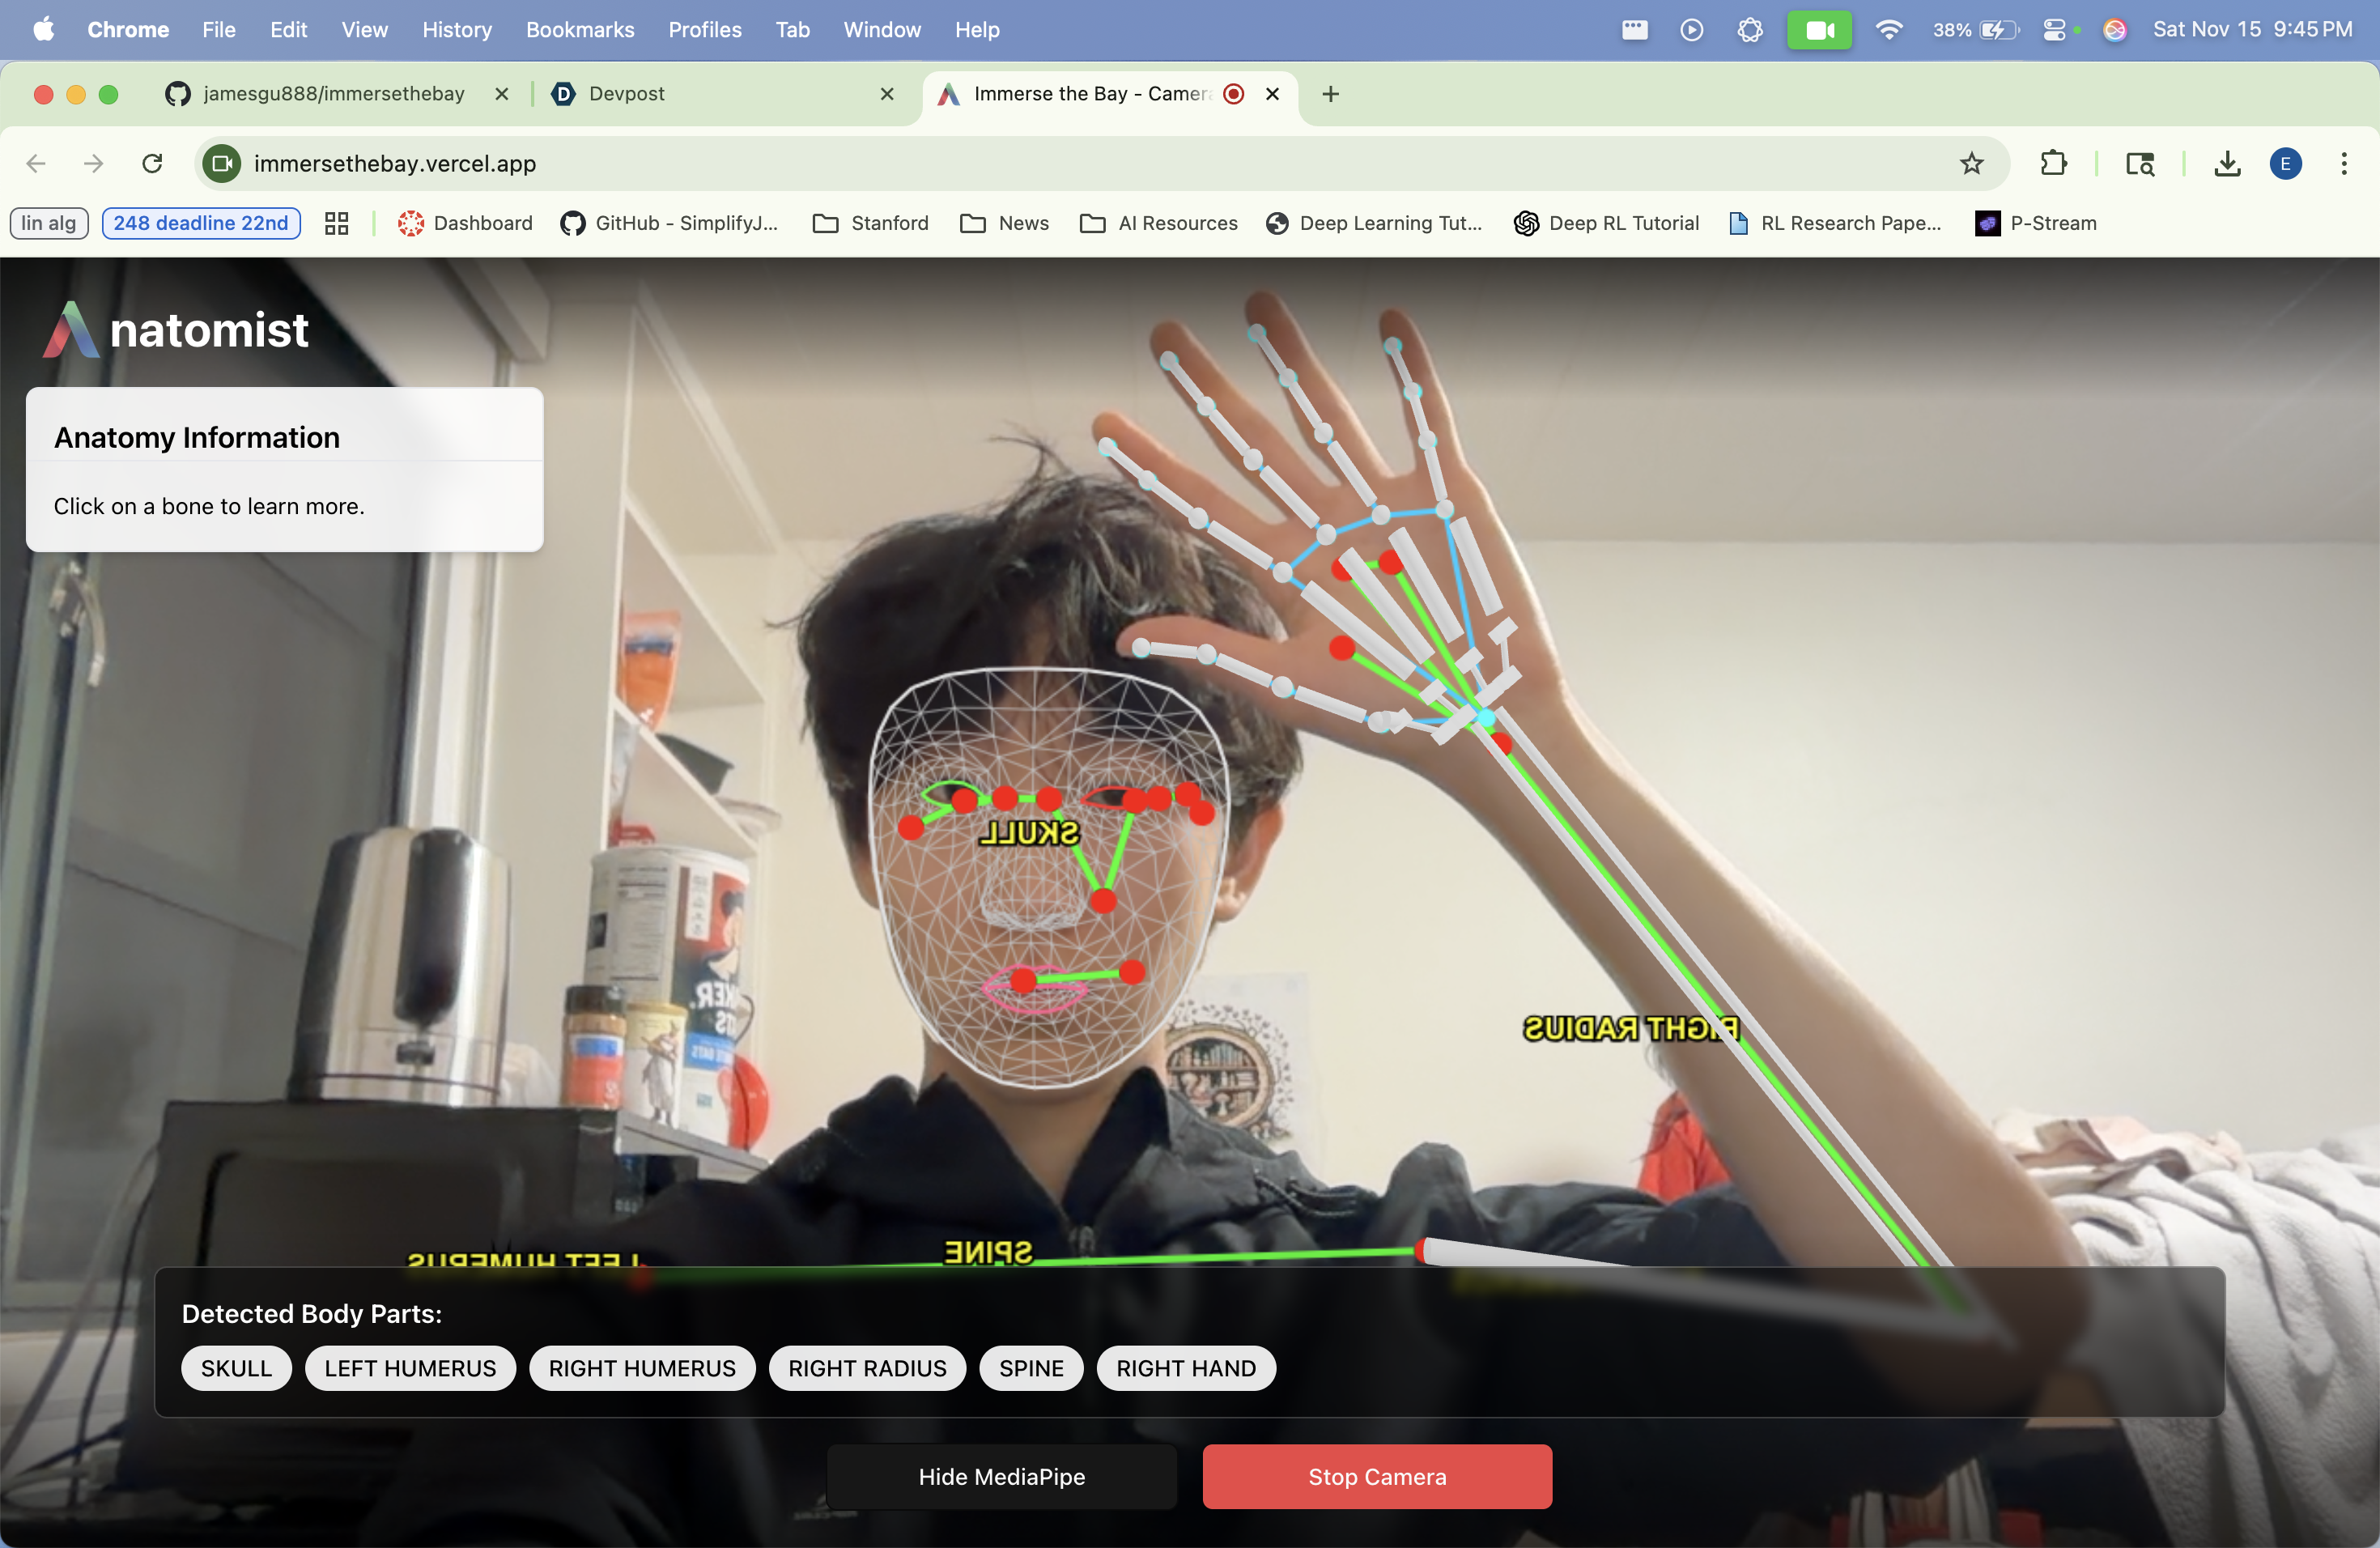The width and height of the screenshot is (2380, 1548).
Task: Open the Bookmarks menu in the menu bar
Action: tap(580, 30)
